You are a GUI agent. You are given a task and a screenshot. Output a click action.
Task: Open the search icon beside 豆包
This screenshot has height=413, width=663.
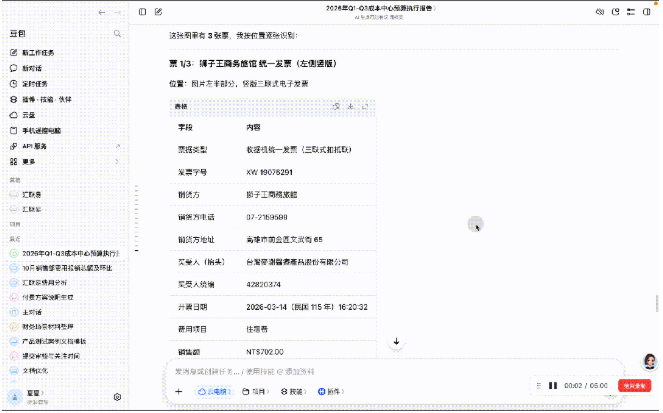coord(117,33)
